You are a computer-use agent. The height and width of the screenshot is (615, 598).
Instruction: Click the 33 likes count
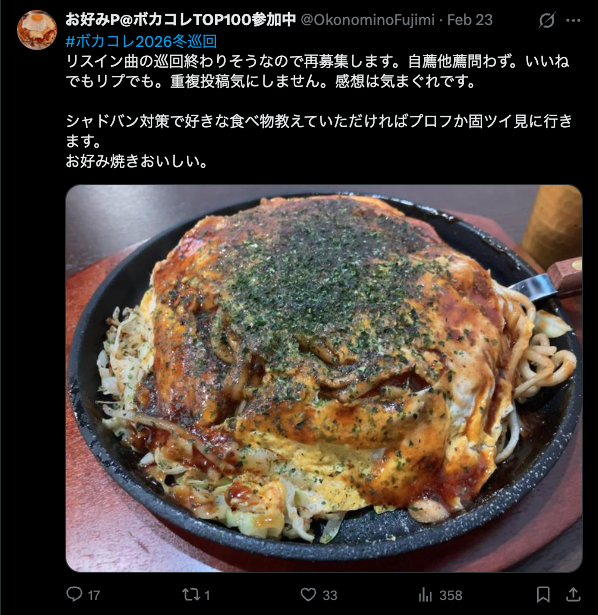330,595
